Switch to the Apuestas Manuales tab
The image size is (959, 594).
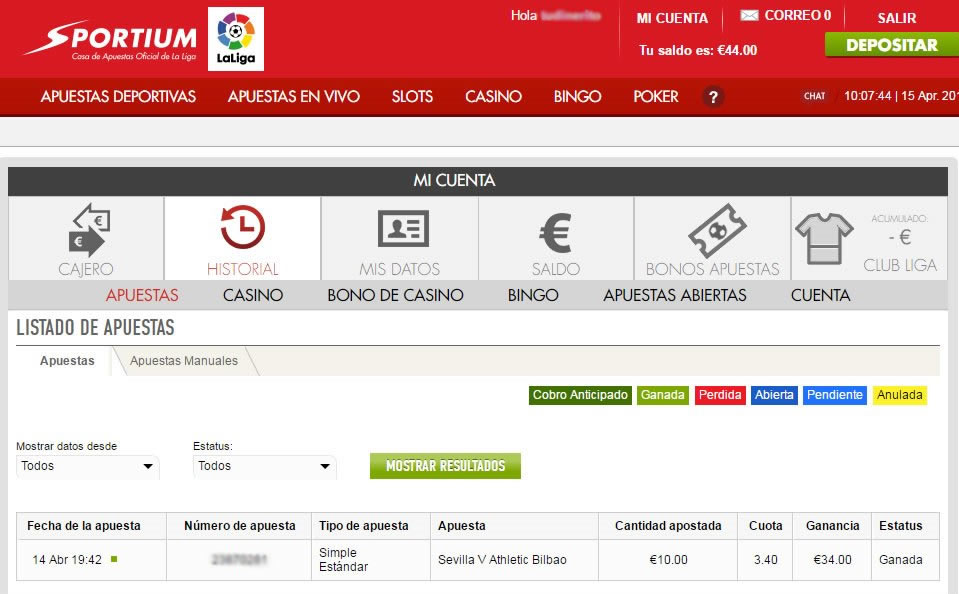183,361
